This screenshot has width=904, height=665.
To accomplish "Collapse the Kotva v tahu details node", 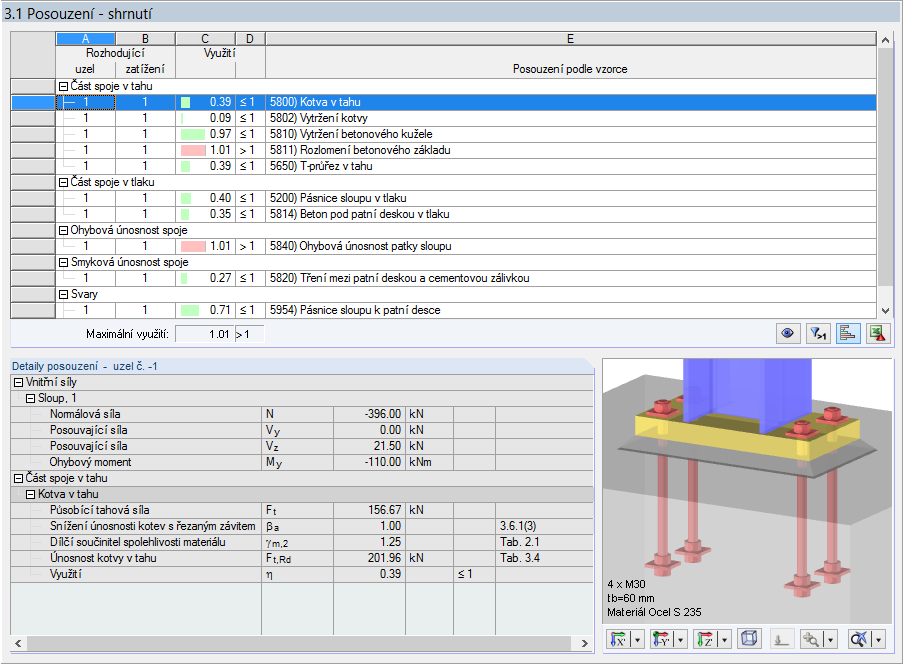I will click(31, 494).
